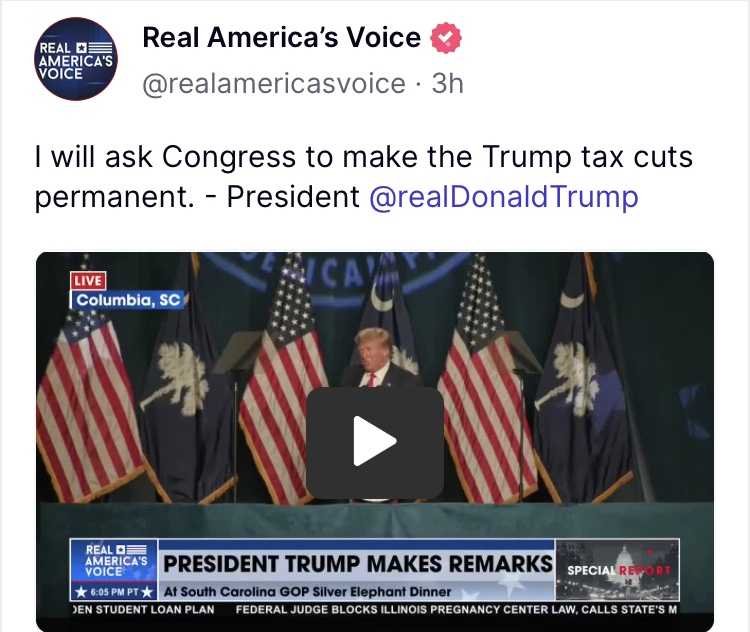This screenshot has height=632, width=750.
Task: Click the FEDERAL JUDGE BLOCKS ILLINOIS ticker text
Action: pyautogui.click(x=456, y=610)
